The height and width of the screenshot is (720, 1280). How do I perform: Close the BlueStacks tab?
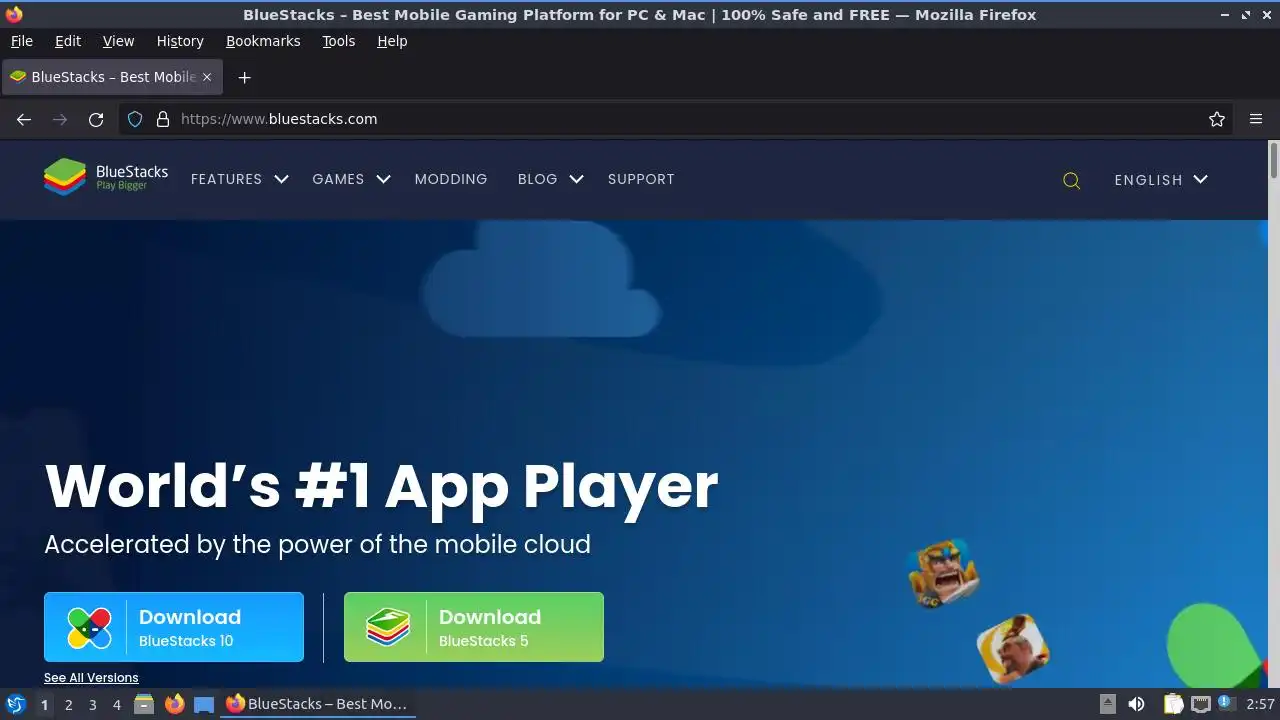coord(207,77)
